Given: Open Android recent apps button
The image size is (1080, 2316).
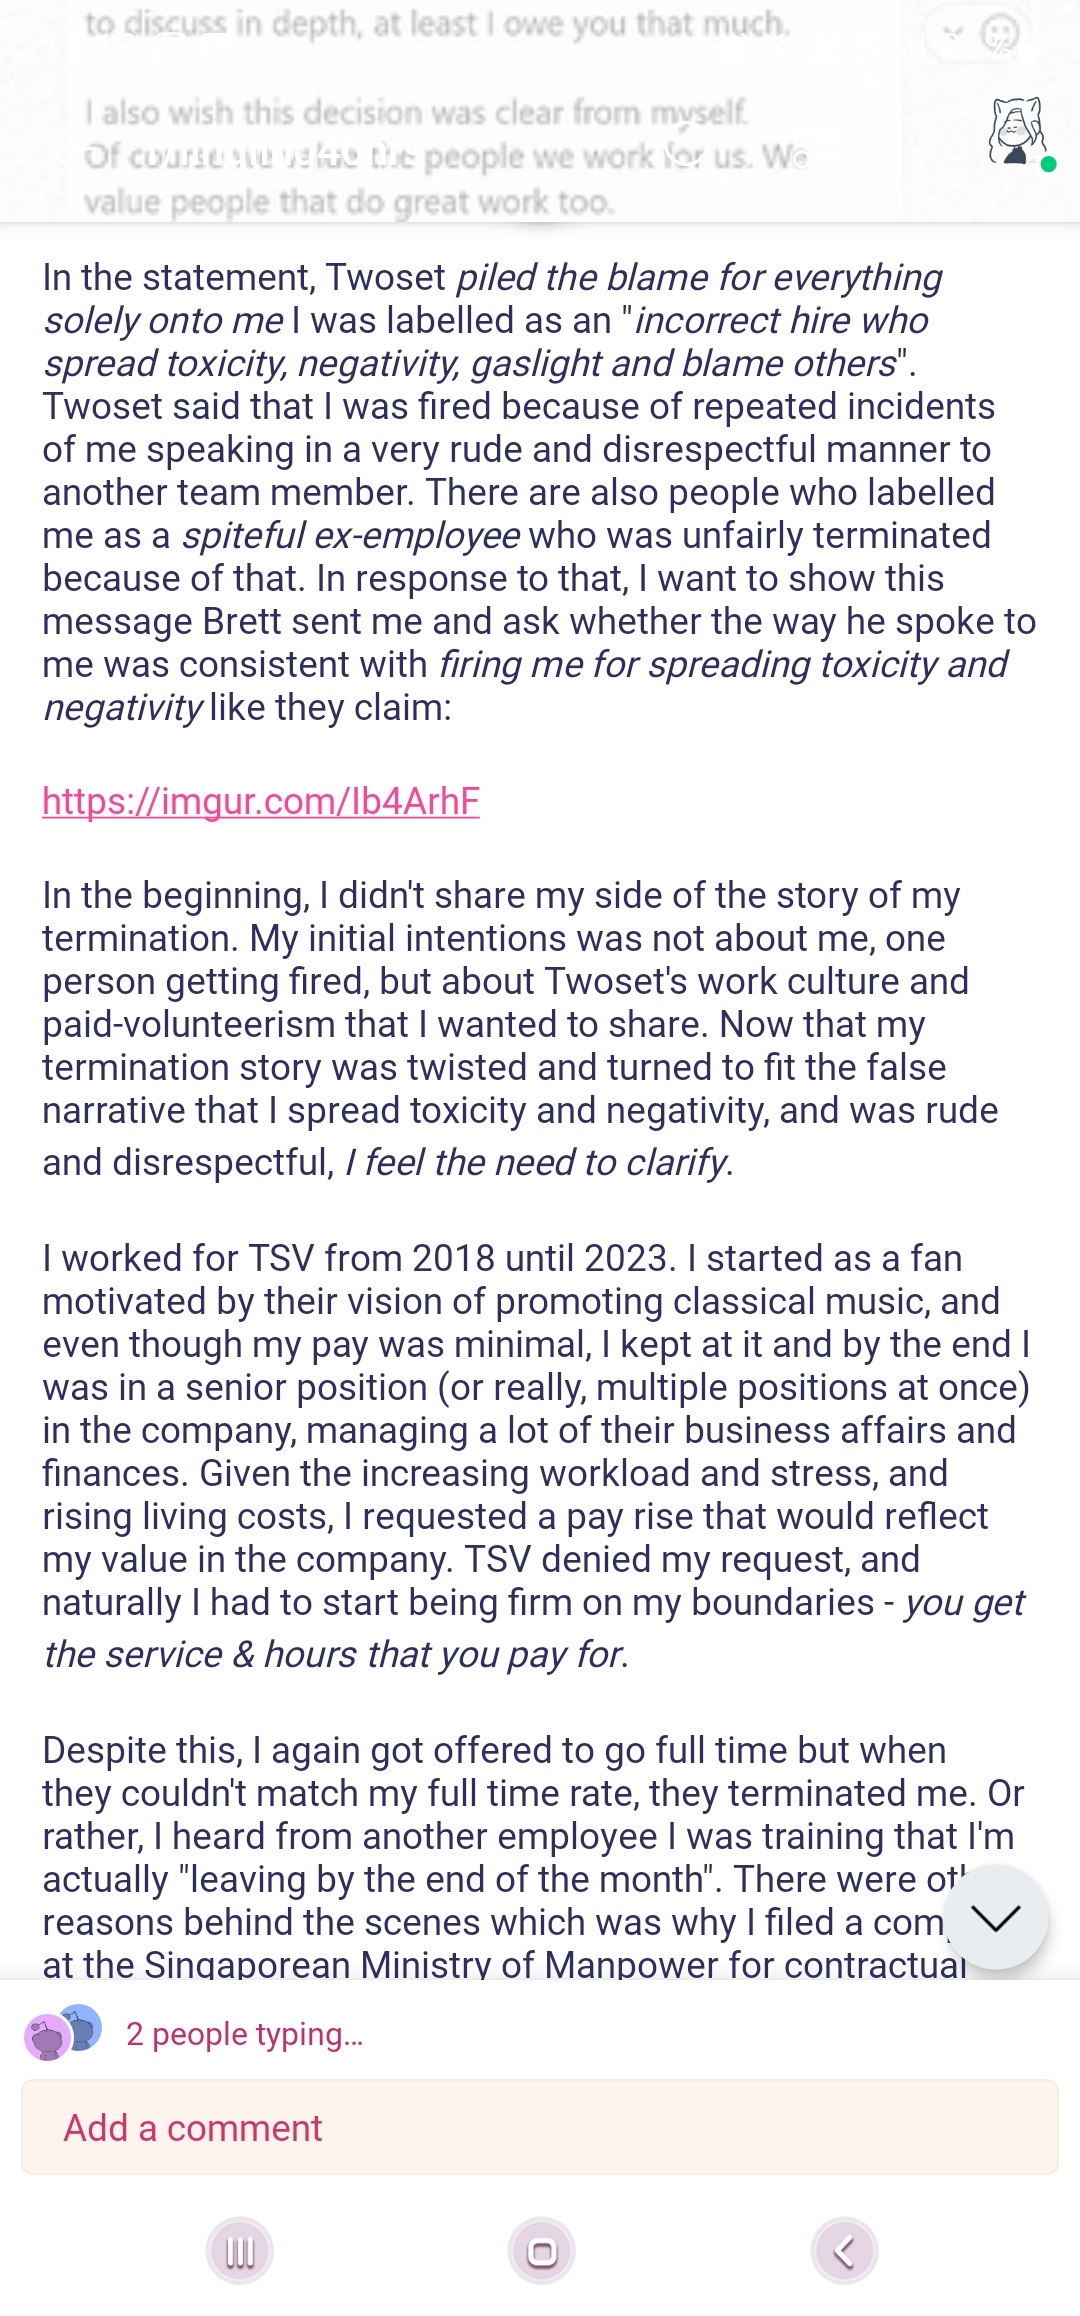Looking at the screenshot, I should point(240,2252).
